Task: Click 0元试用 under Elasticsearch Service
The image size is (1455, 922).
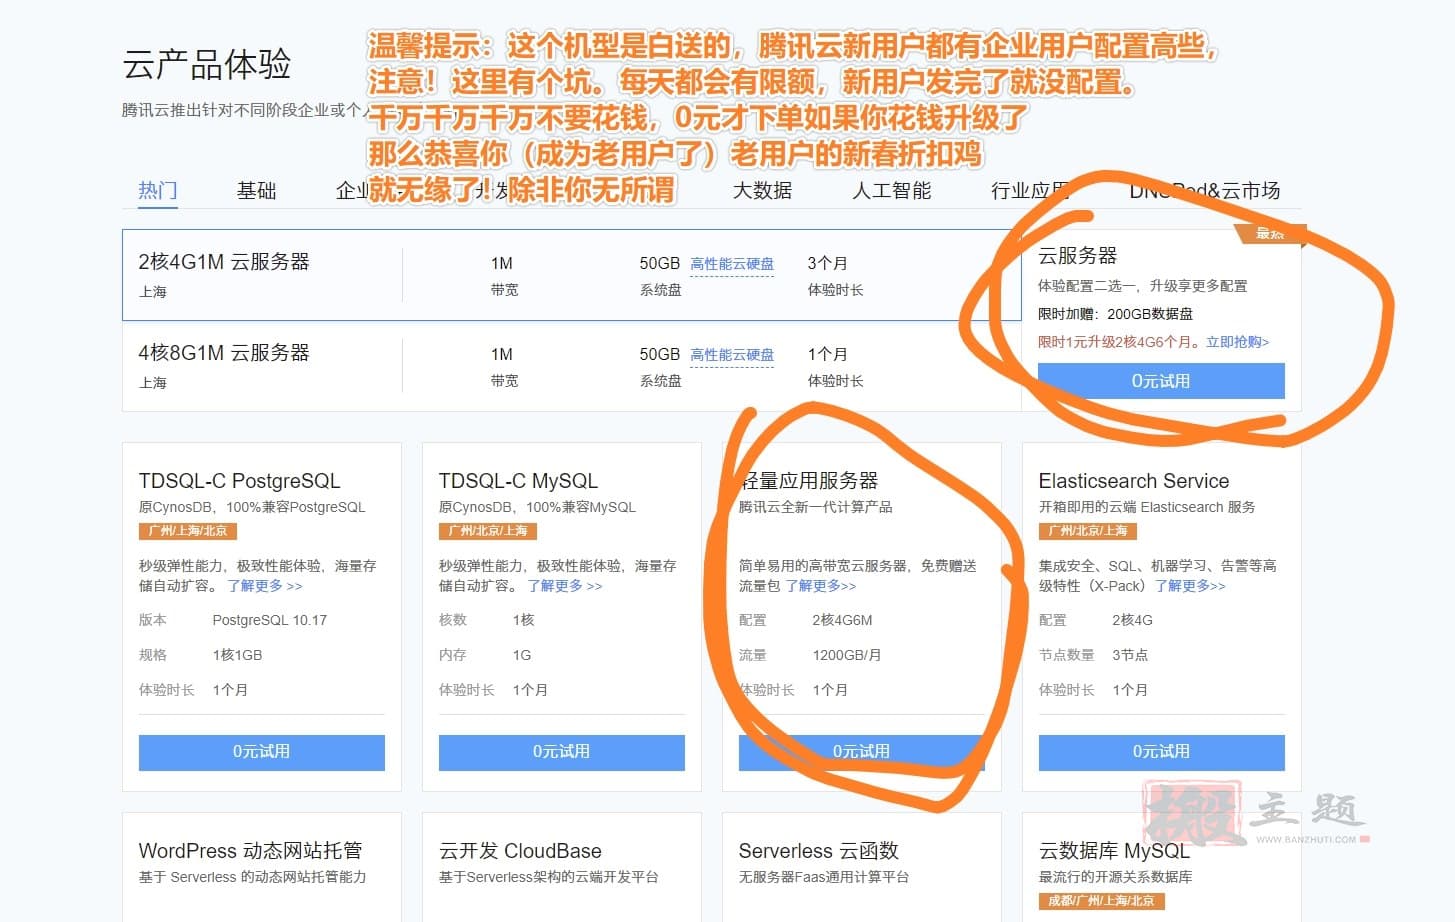Action: coord(1161,752)
